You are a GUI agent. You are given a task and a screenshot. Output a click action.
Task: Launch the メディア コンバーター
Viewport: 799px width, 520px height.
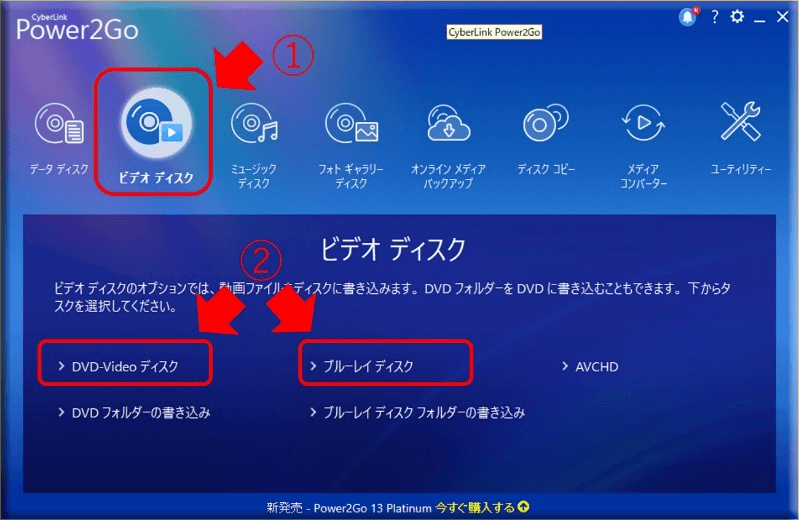[643, 145]
